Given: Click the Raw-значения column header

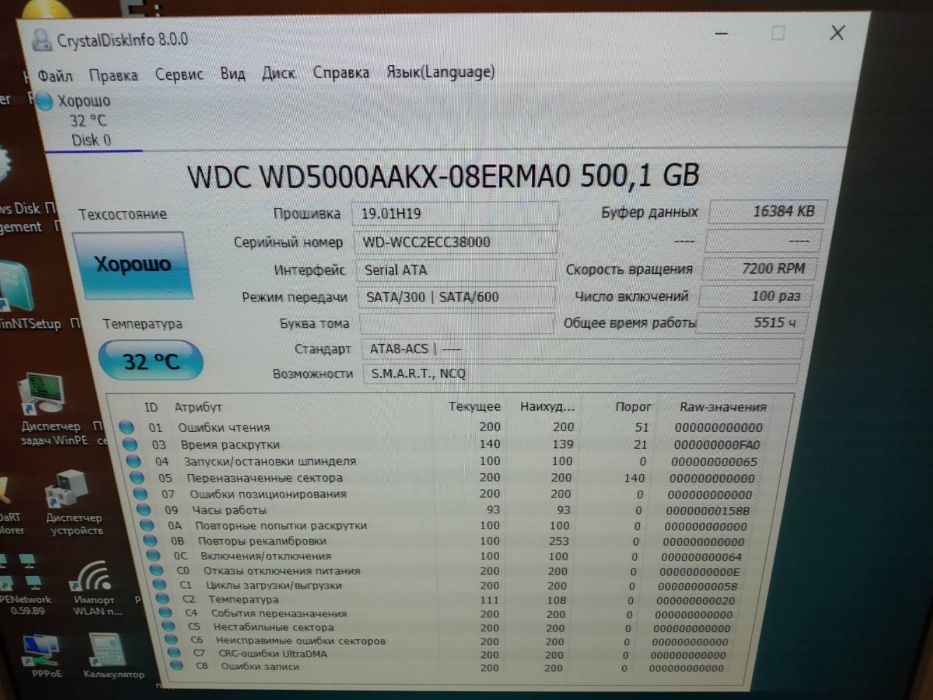Looking at the screenshot, I should (x=723, y=408).
